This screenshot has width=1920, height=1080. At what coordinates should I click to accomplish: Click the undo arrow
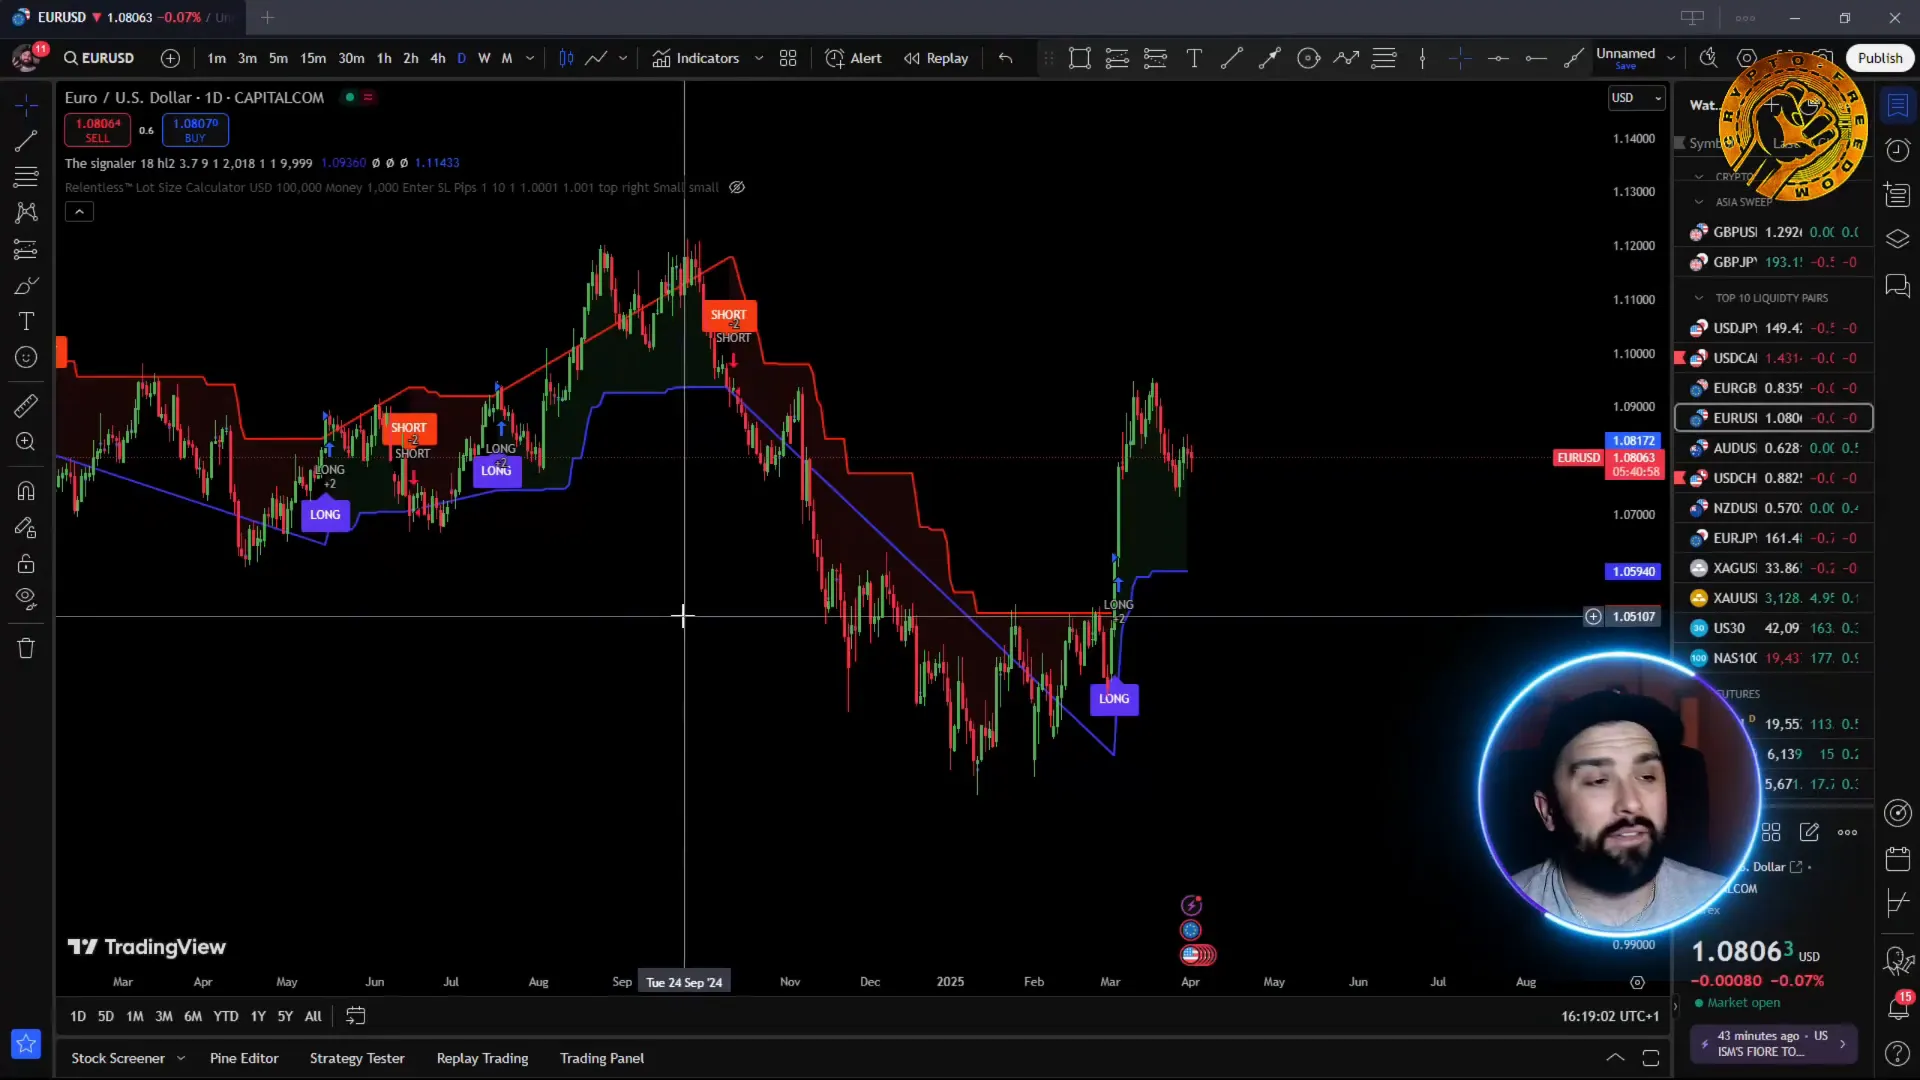click(1006, 58)
